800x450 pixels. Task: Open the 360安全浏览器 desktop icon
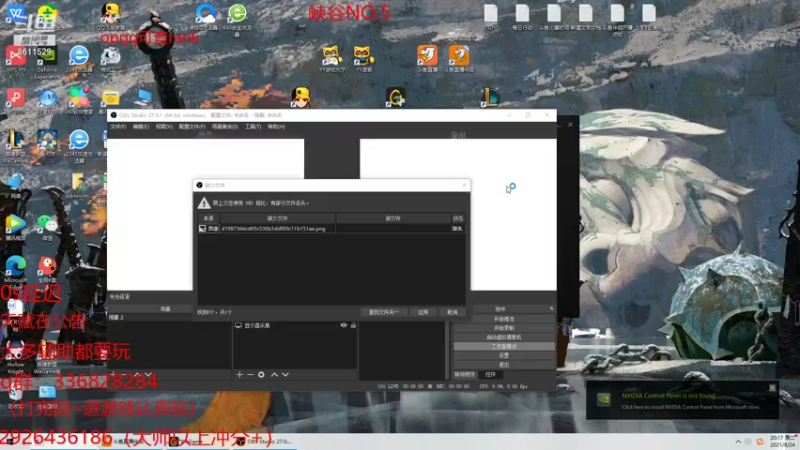click(x=237, y=20)
